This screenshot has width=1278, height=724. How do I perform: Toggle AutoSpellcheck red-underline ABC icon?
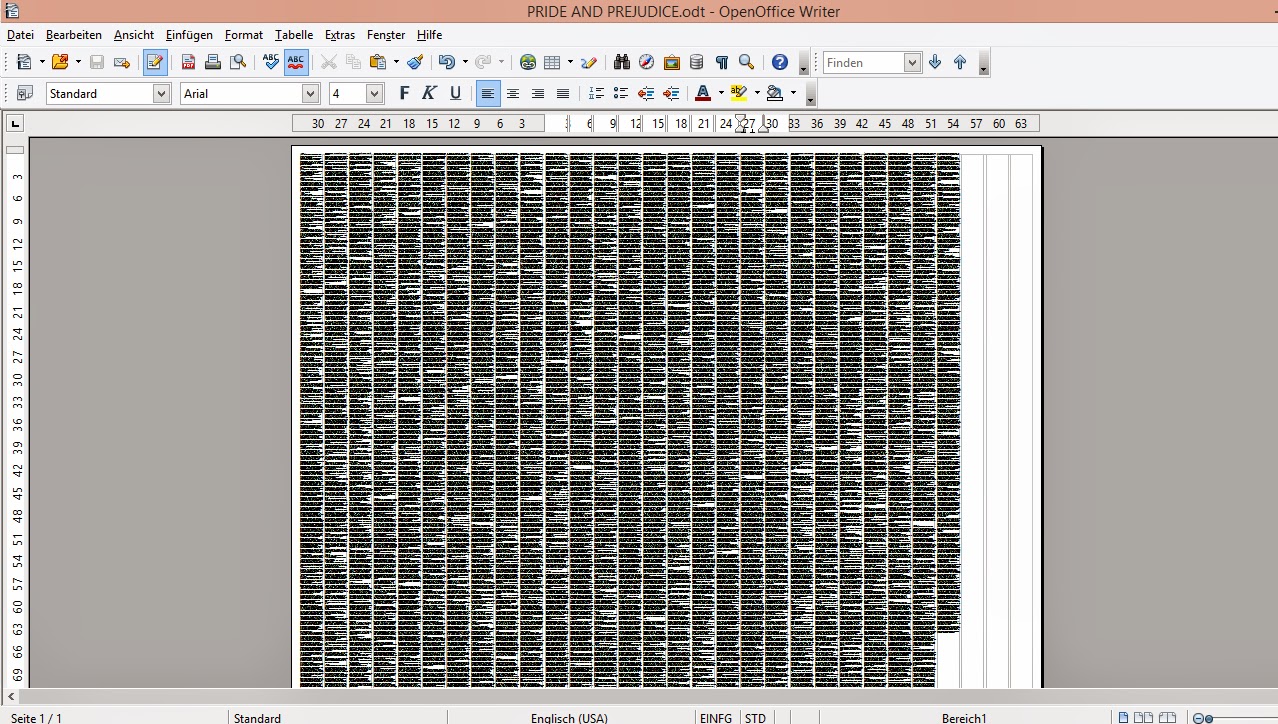pyautogui.click(x=295, y=62)
